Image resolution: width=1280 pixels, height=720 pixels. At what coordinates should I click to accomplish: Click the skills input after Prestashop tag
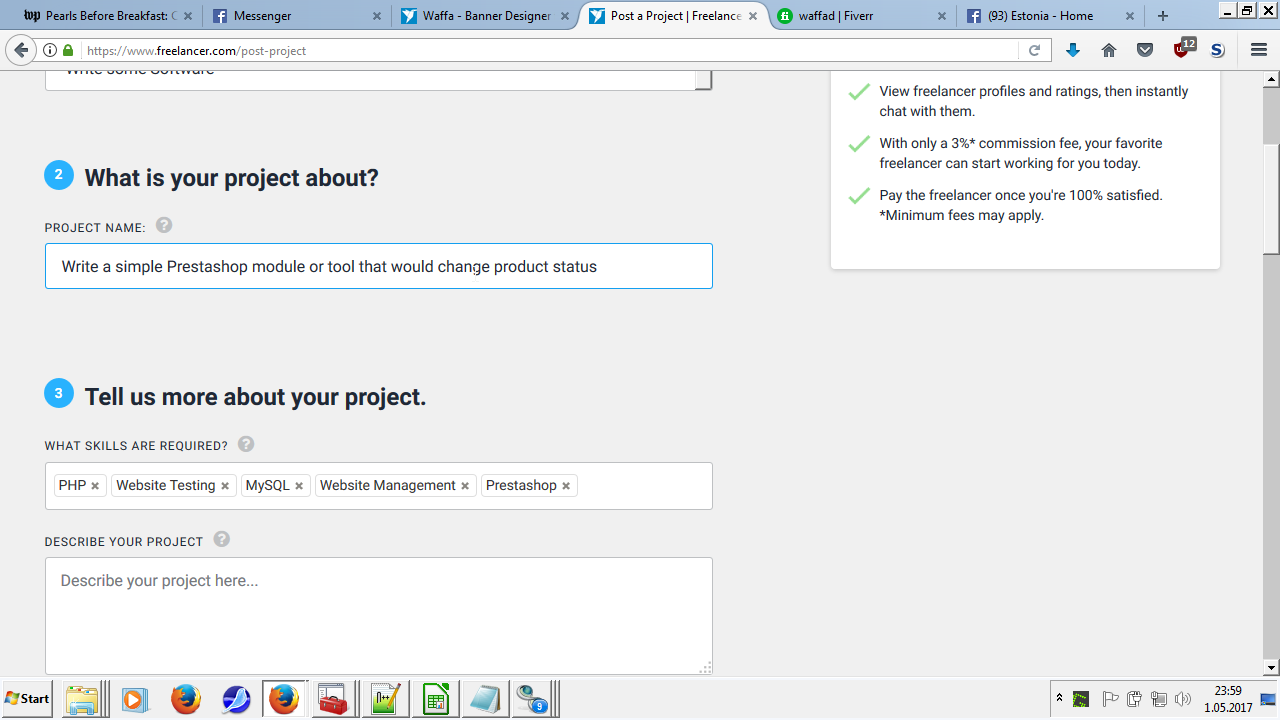[x=644, y=486]
